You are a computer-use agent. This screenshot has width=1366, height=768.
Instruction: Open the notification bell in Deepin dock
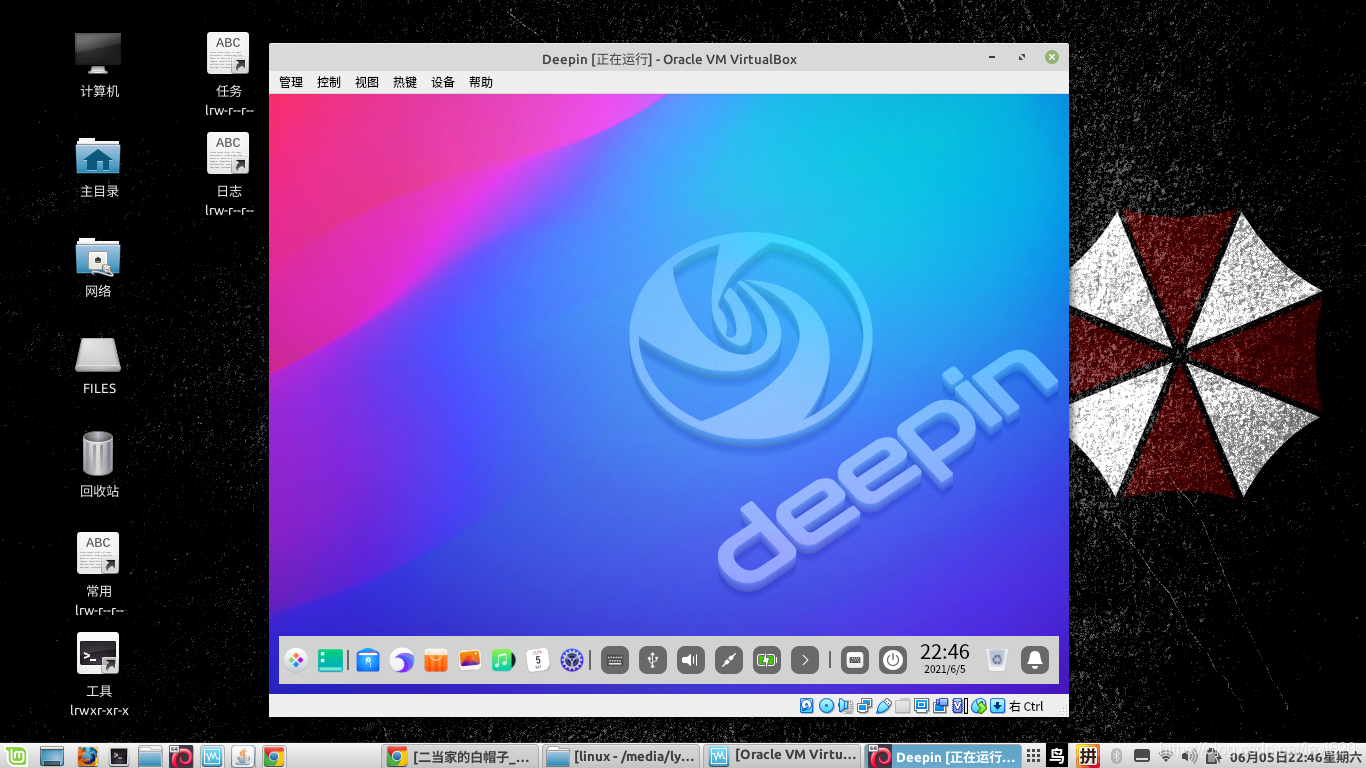(1035, 660)
